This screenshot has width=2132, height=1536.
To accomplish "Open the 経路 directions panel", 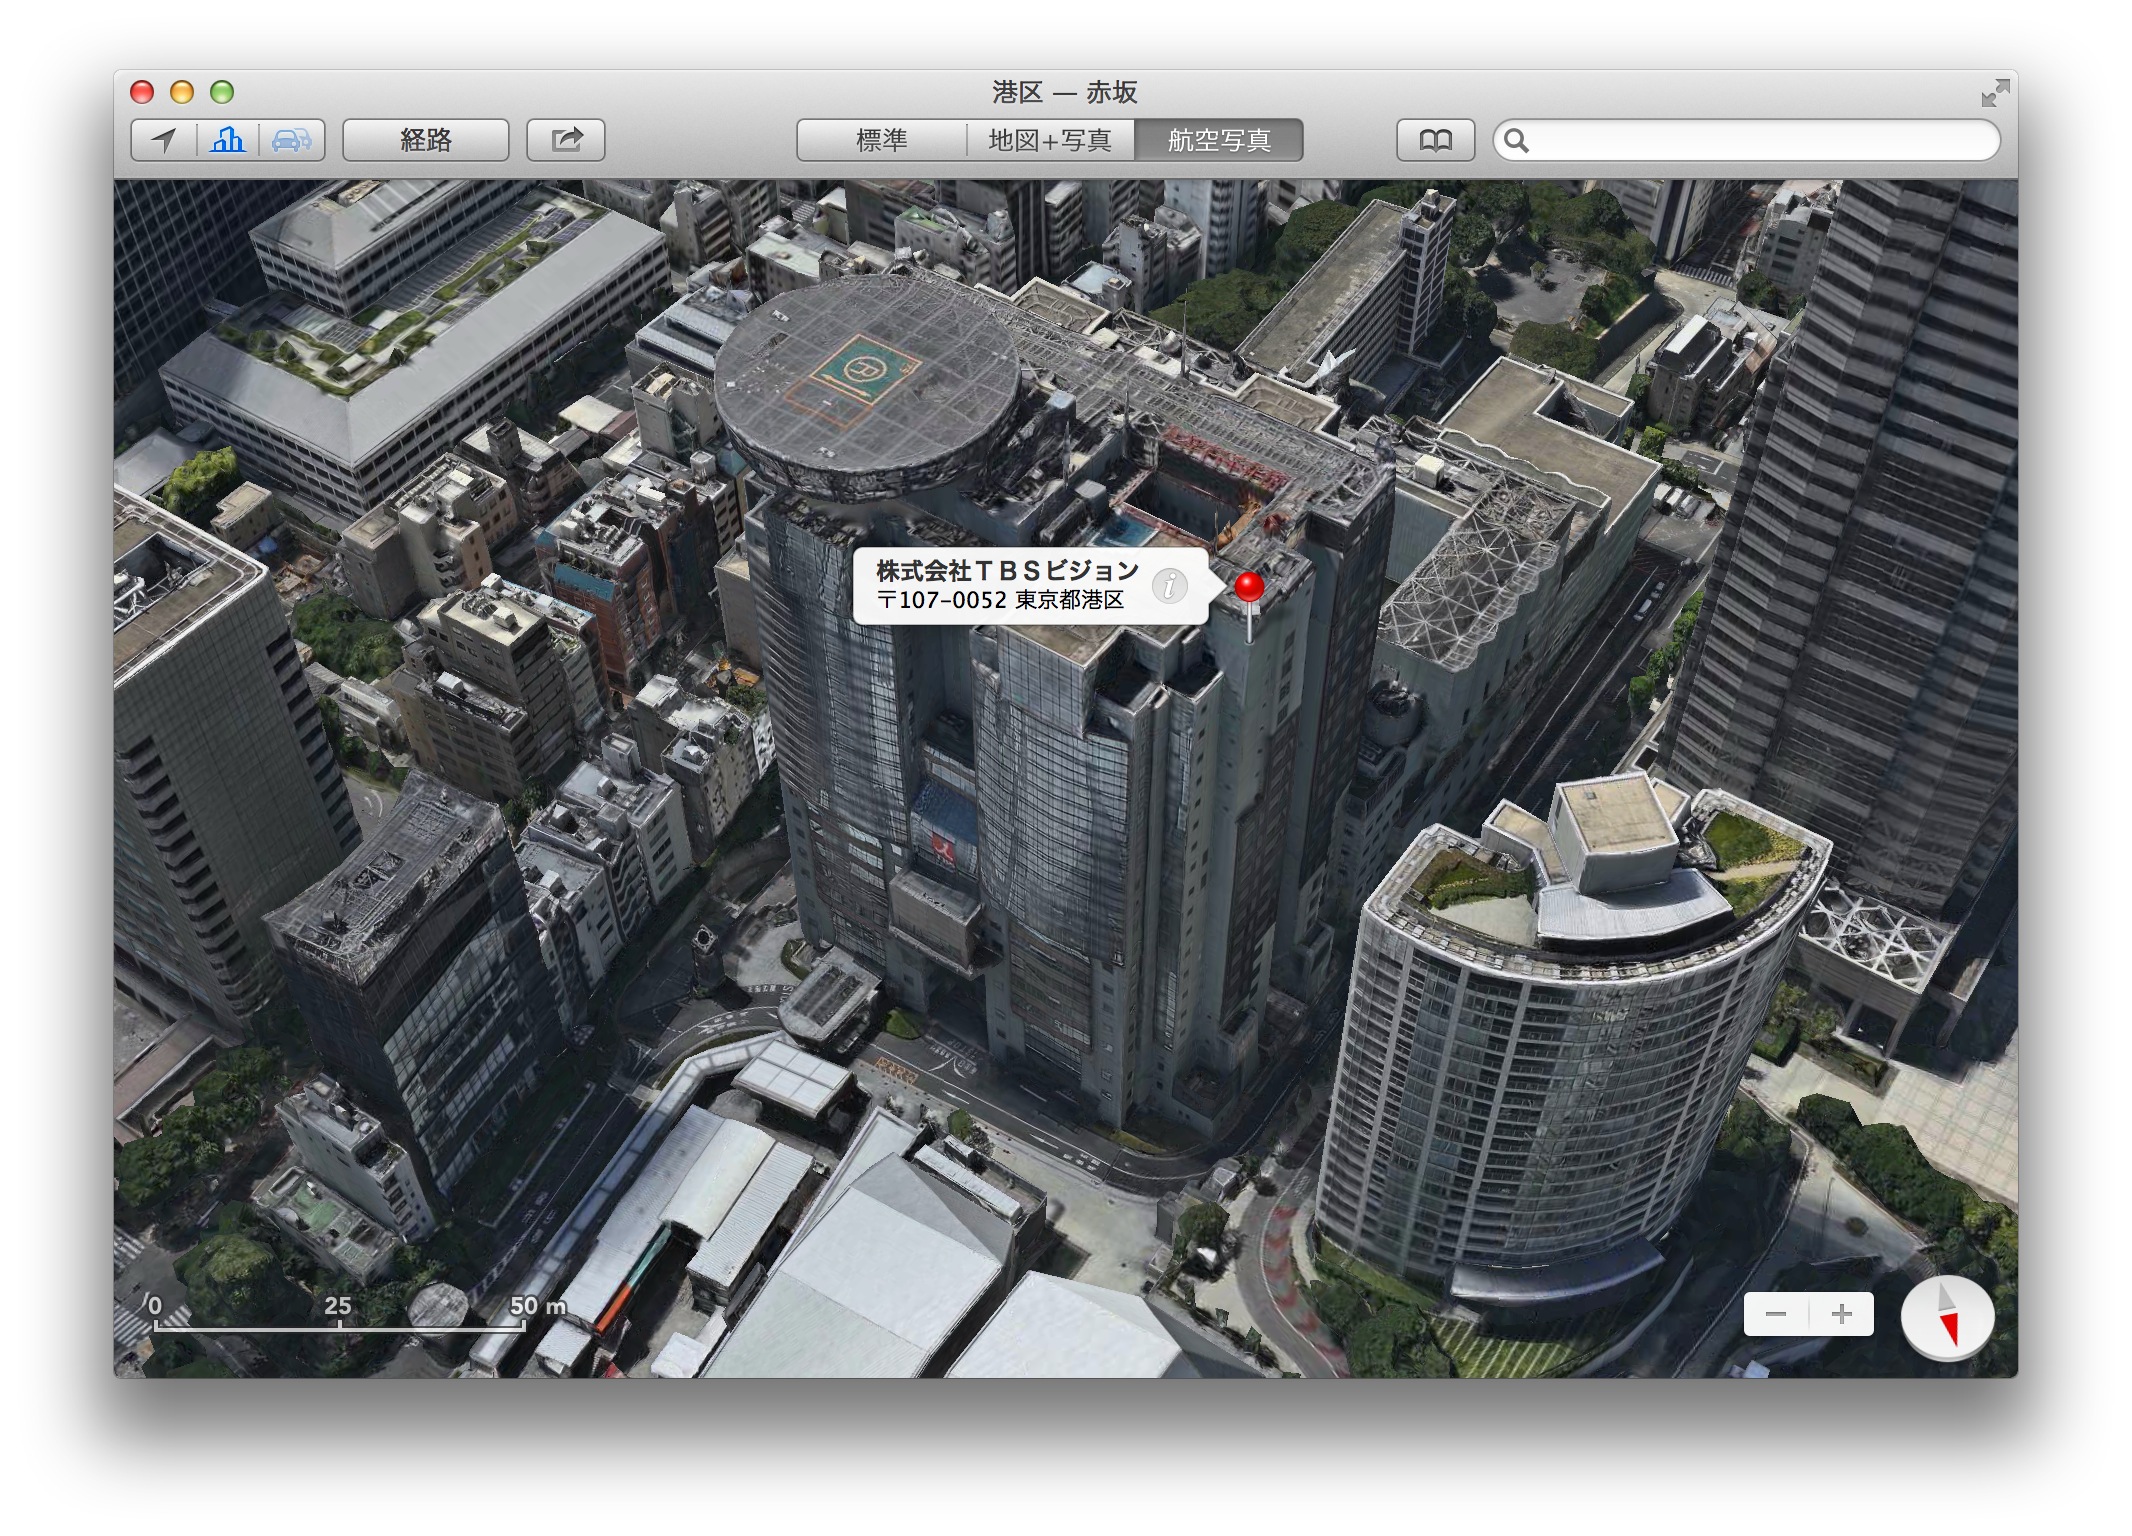I will (x=426, y=140).
